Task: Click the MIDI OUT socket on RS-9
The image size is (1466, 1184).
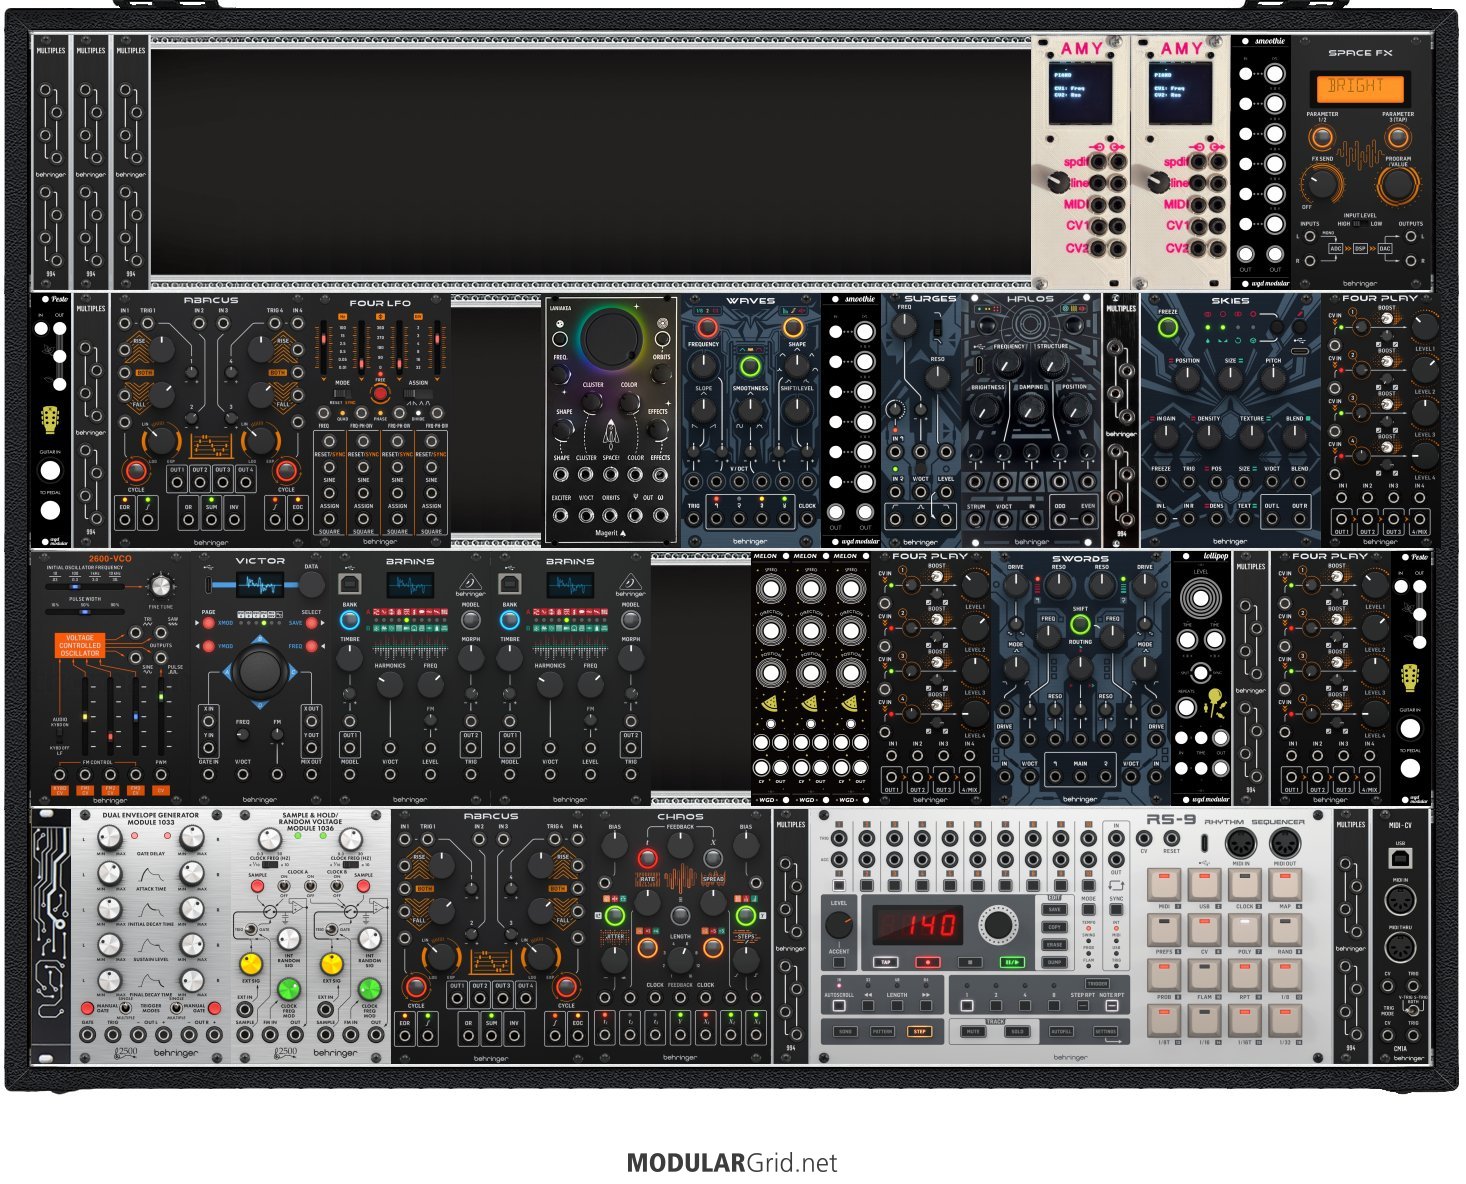Action: click(1284, 843)
